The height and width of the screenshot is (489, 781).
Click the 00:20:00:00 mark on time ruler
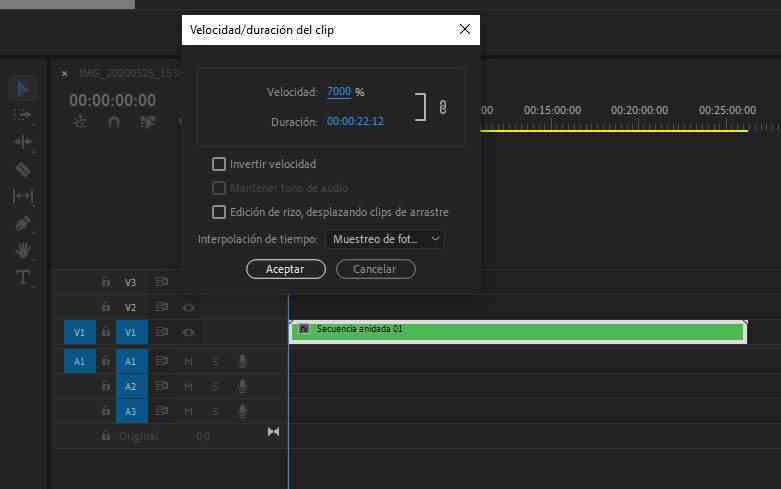pos(639,110)
